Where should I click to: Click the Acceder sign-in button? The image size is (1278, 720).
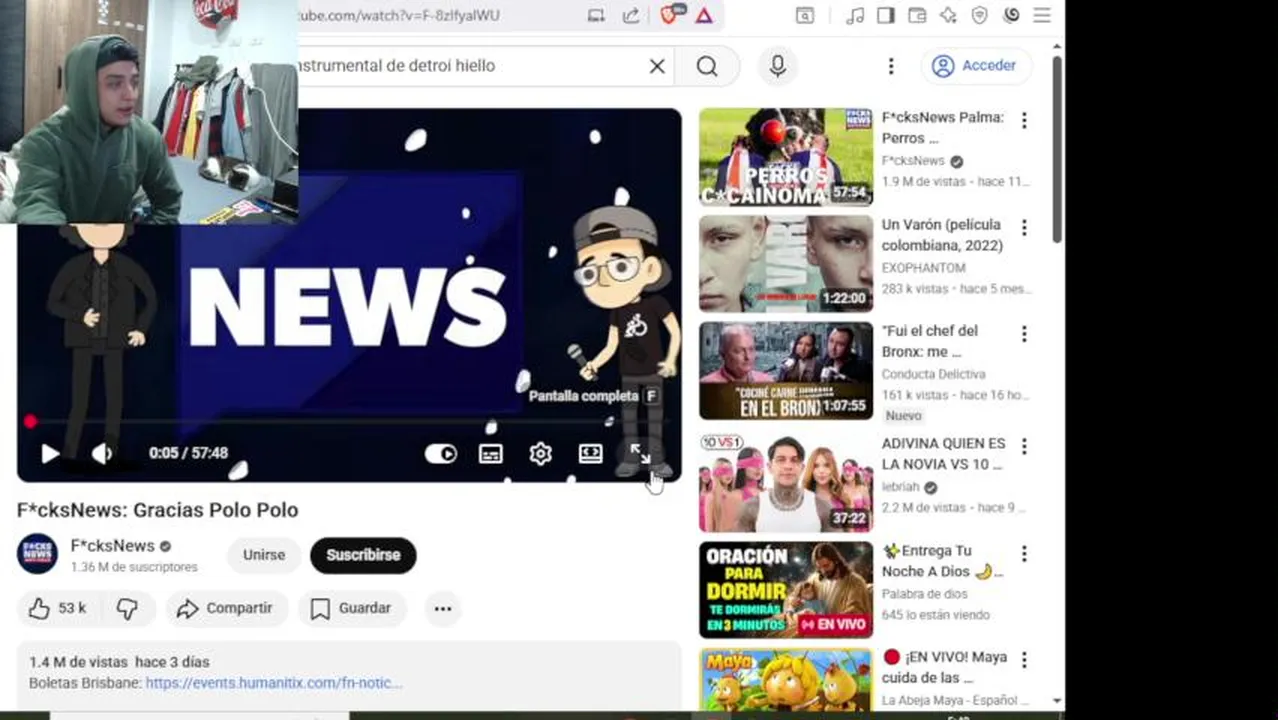click(974, 66)
